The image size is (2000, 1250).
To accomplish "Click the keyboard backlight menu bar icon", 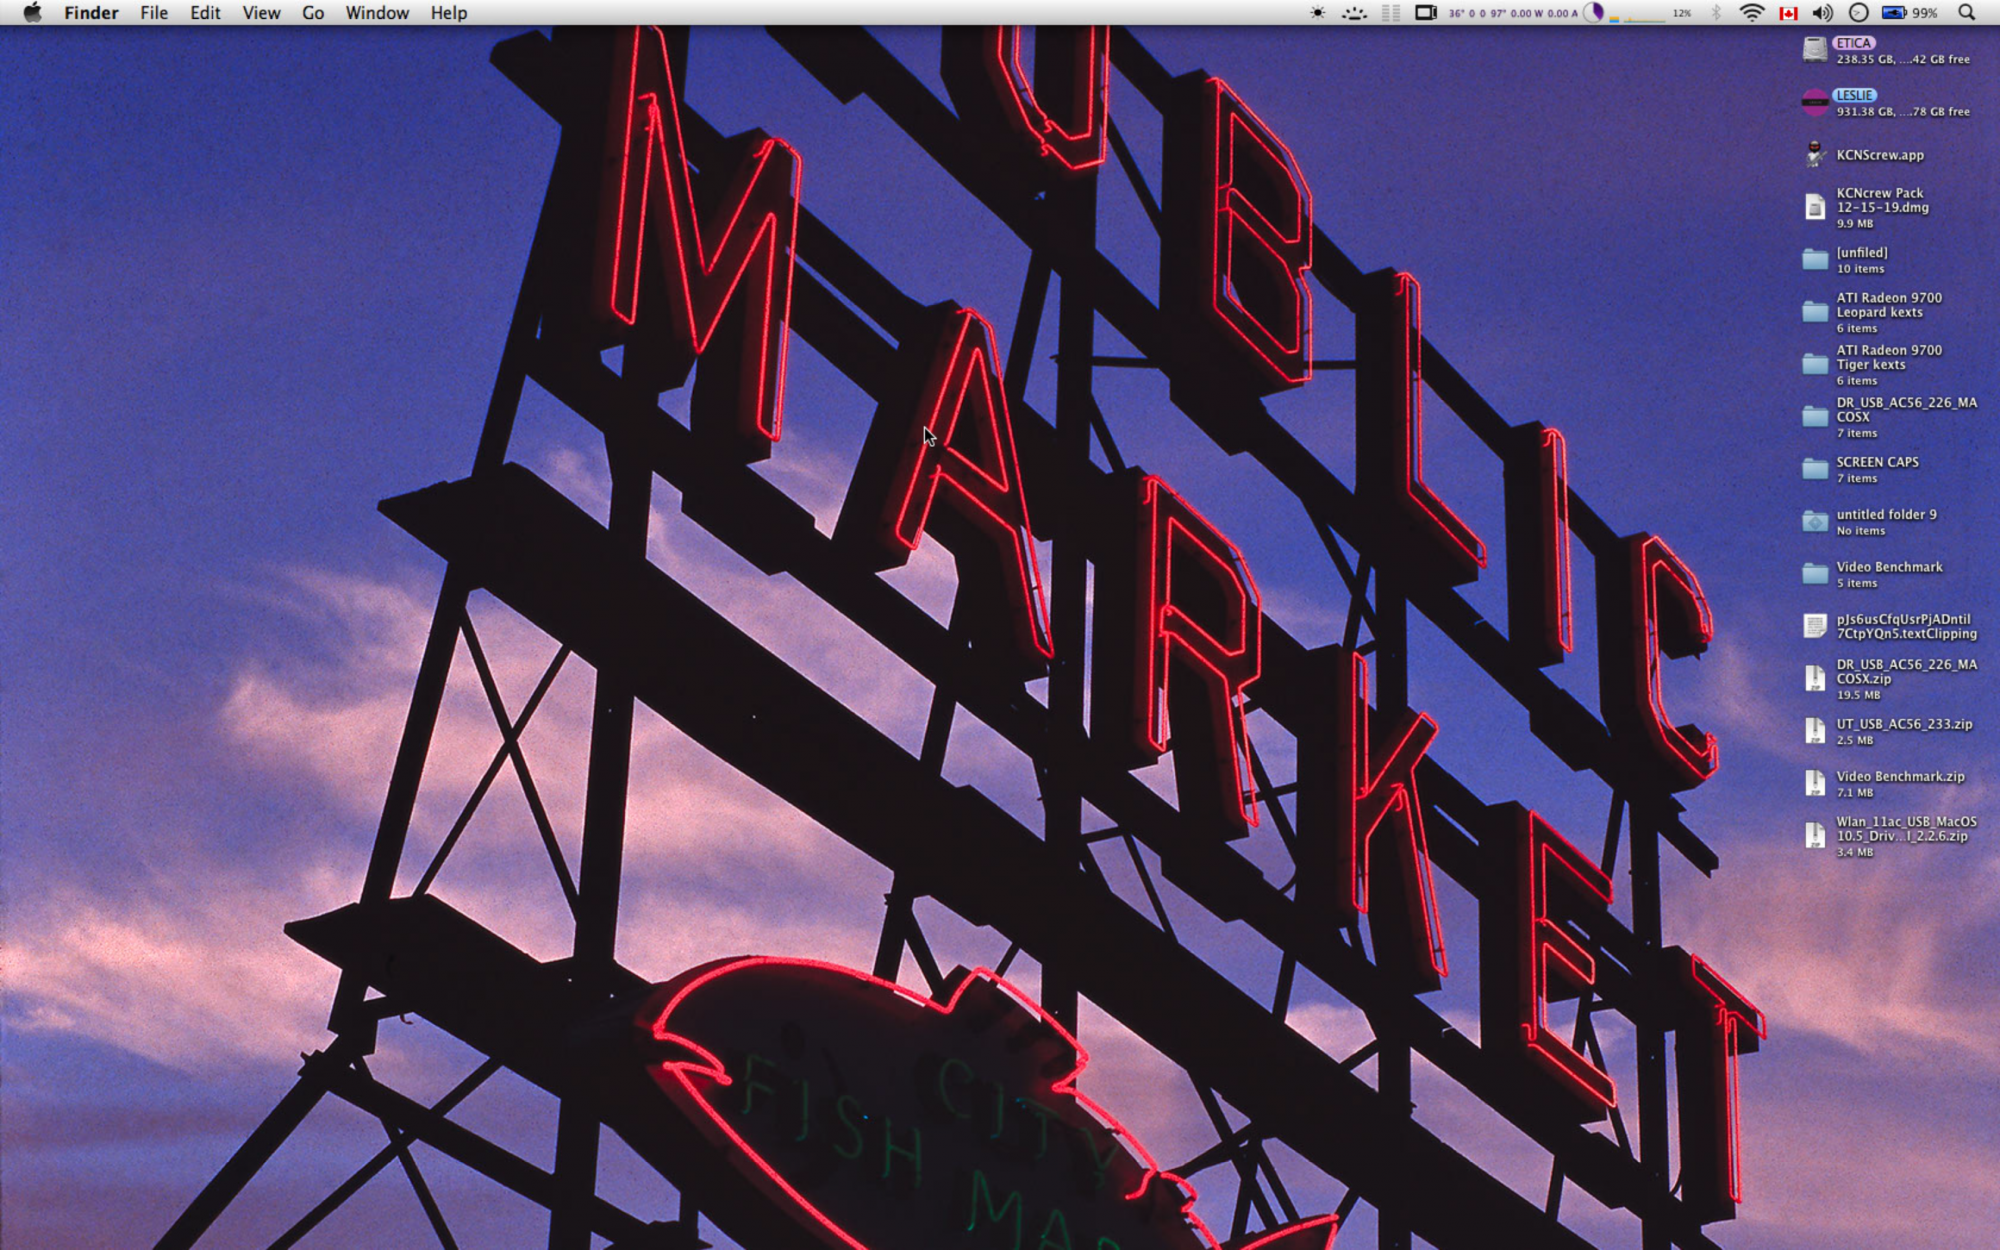I will point(1354,13).
